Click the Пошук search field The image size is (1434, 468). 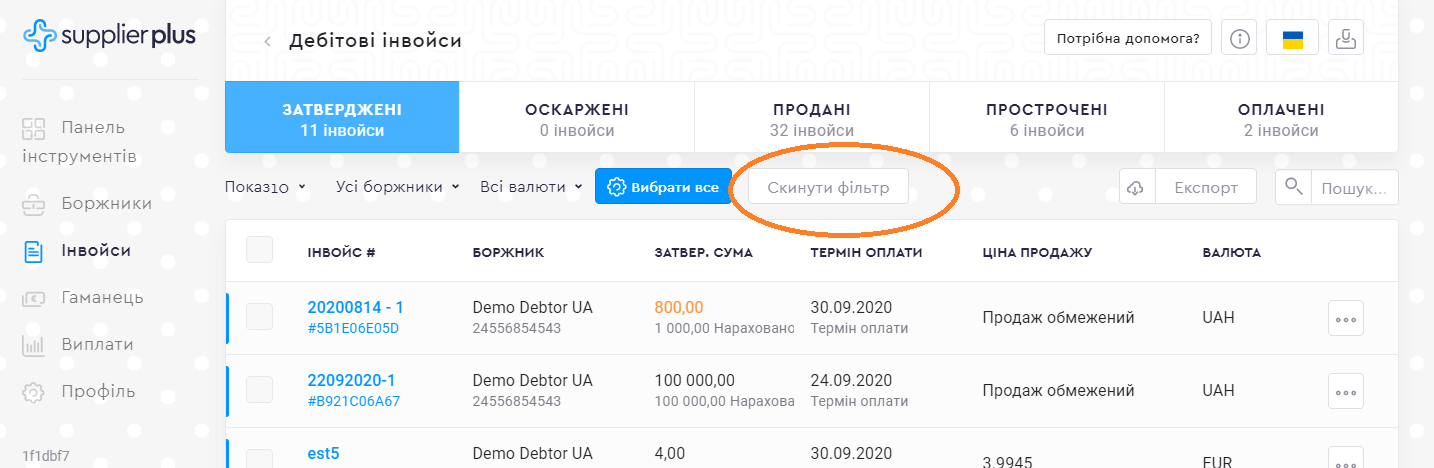coord(1354,187)
